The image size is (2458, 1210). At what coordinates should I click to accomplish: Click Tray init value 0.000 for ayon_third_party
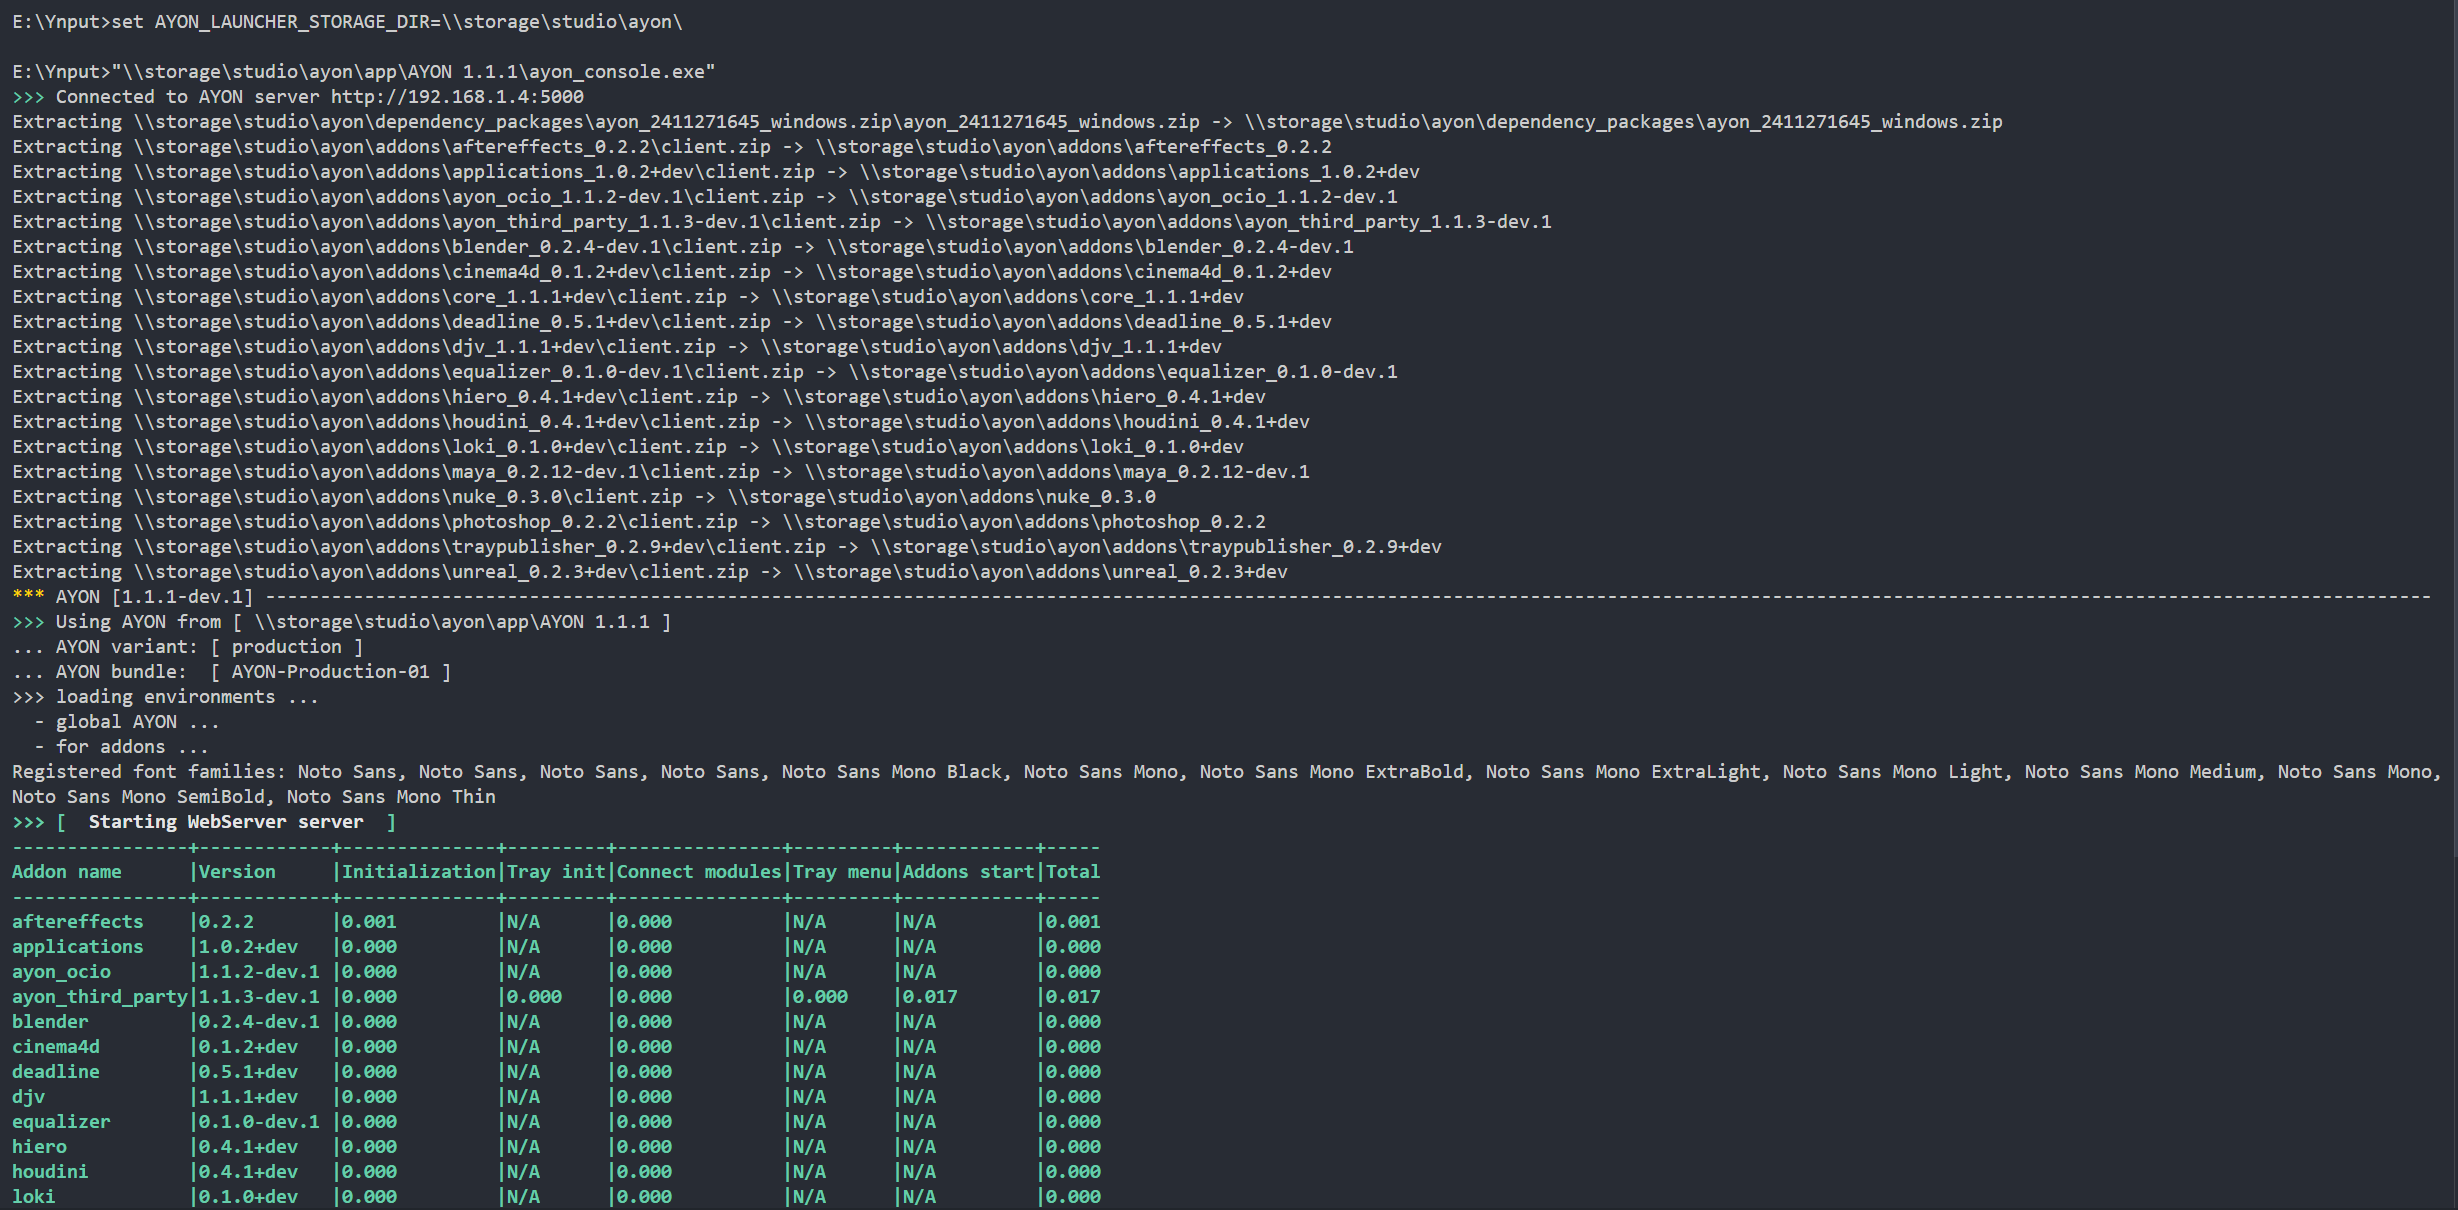(534, 997)
